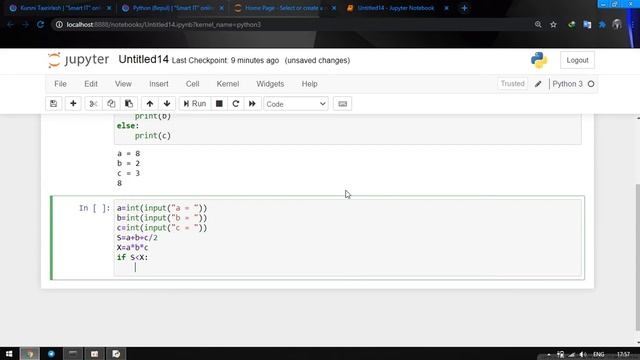Click the Logout button
The image size is (640, 360).
[x=577, y=60]
